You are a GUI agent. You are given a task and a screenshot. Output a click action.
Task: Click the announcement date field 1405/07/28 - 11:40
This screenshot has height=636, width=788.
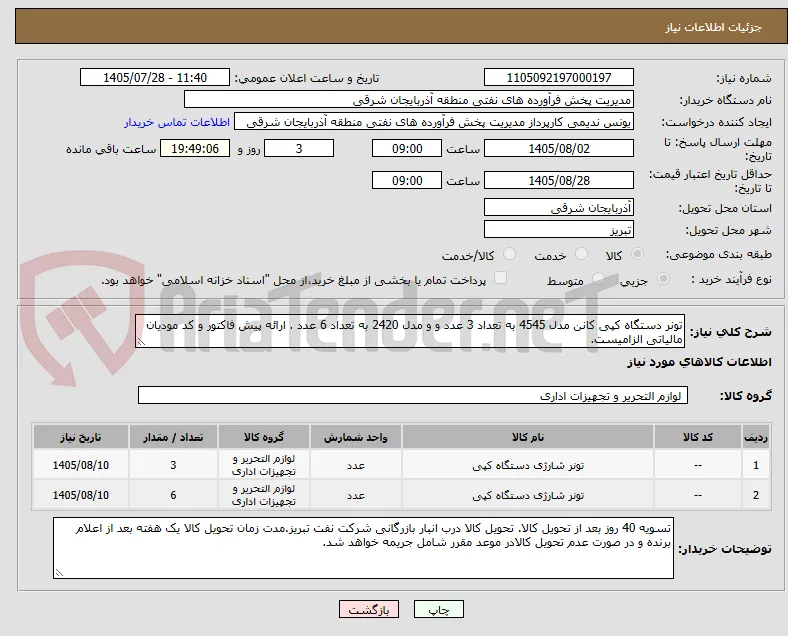[155, 77]
